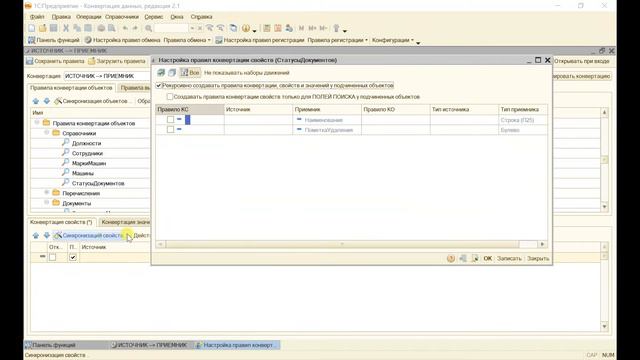Collapse the Справочники folder node
Viewport: 640px width, 360px height.
click(x=47, y=133)
